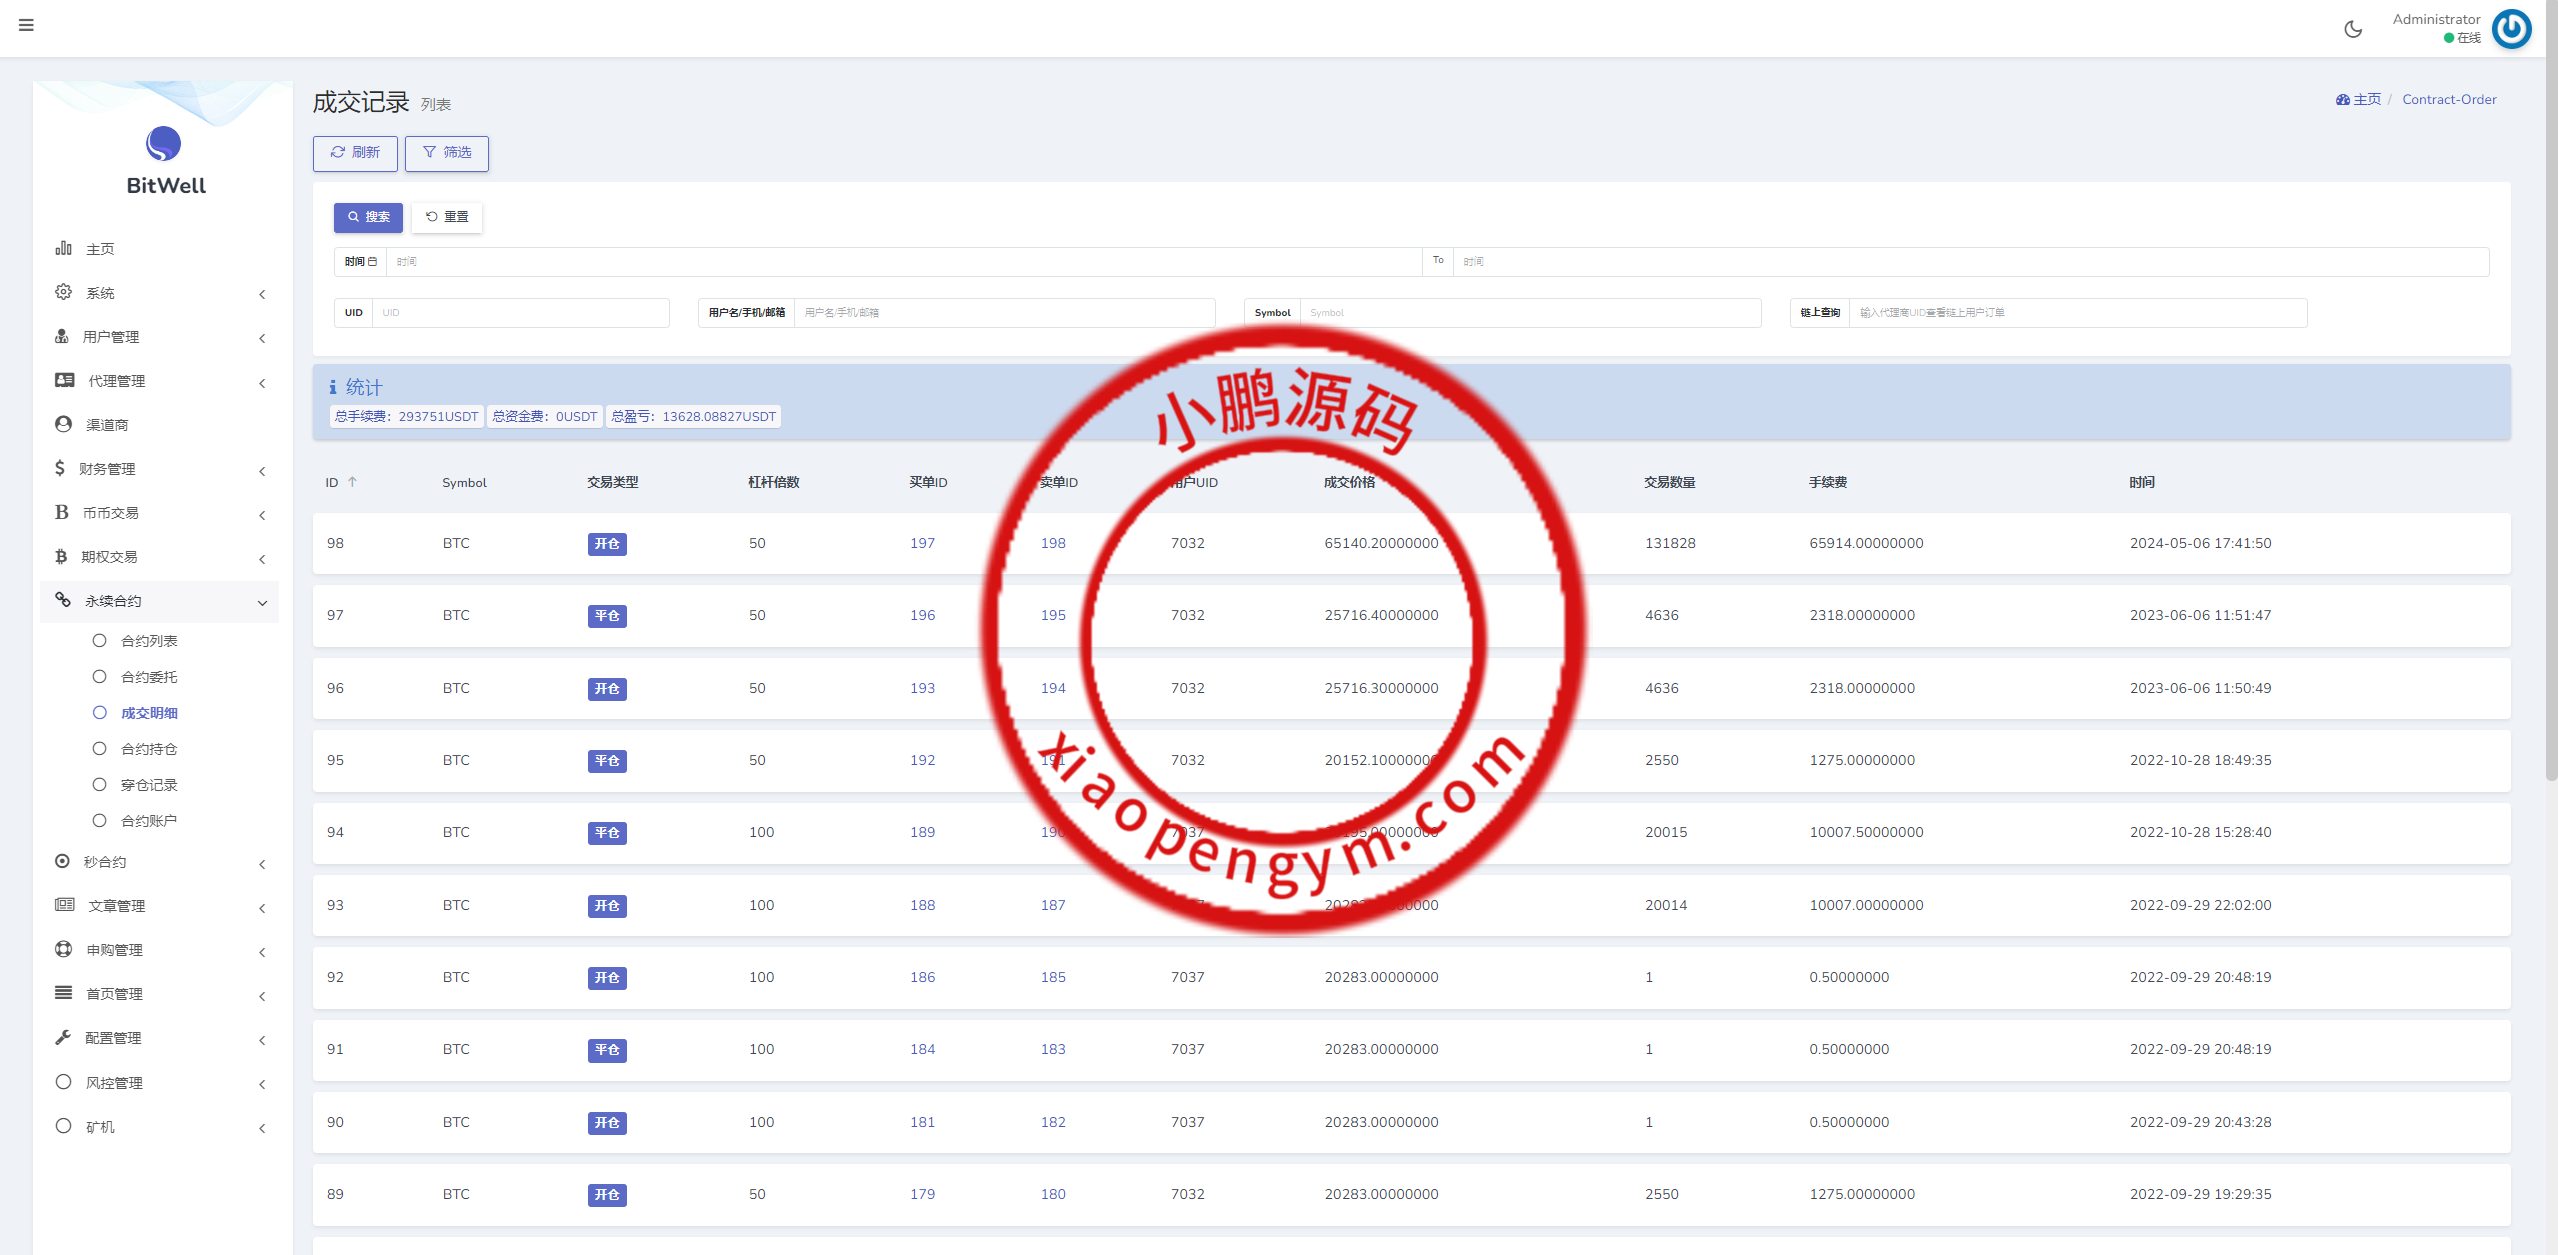Image resolution: width=2558 pixels, height=1255 pixels.
Task: Select 成交明细 circle marker
Action: click(x=100, y=712)
